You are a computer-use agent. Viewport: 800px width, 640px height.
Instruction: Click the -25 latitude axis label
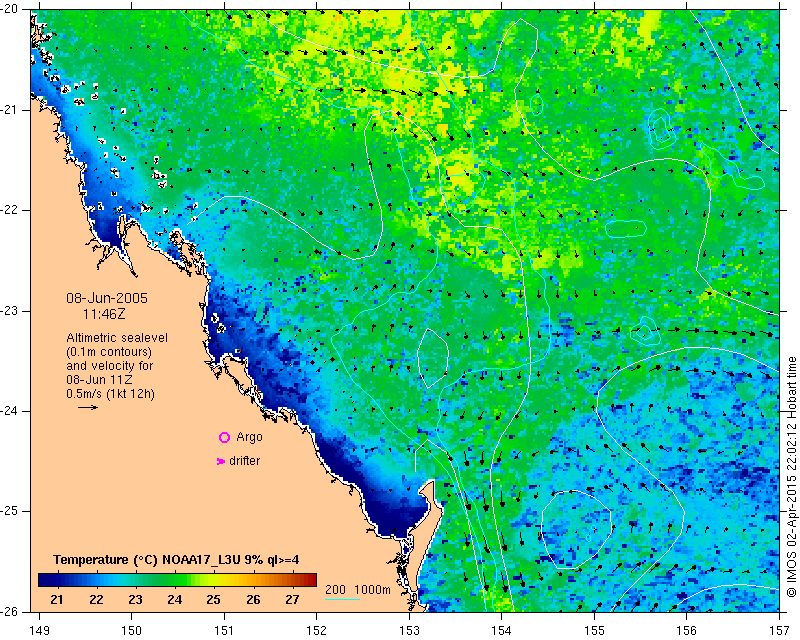pyautogui.click(x=10, y=511)
